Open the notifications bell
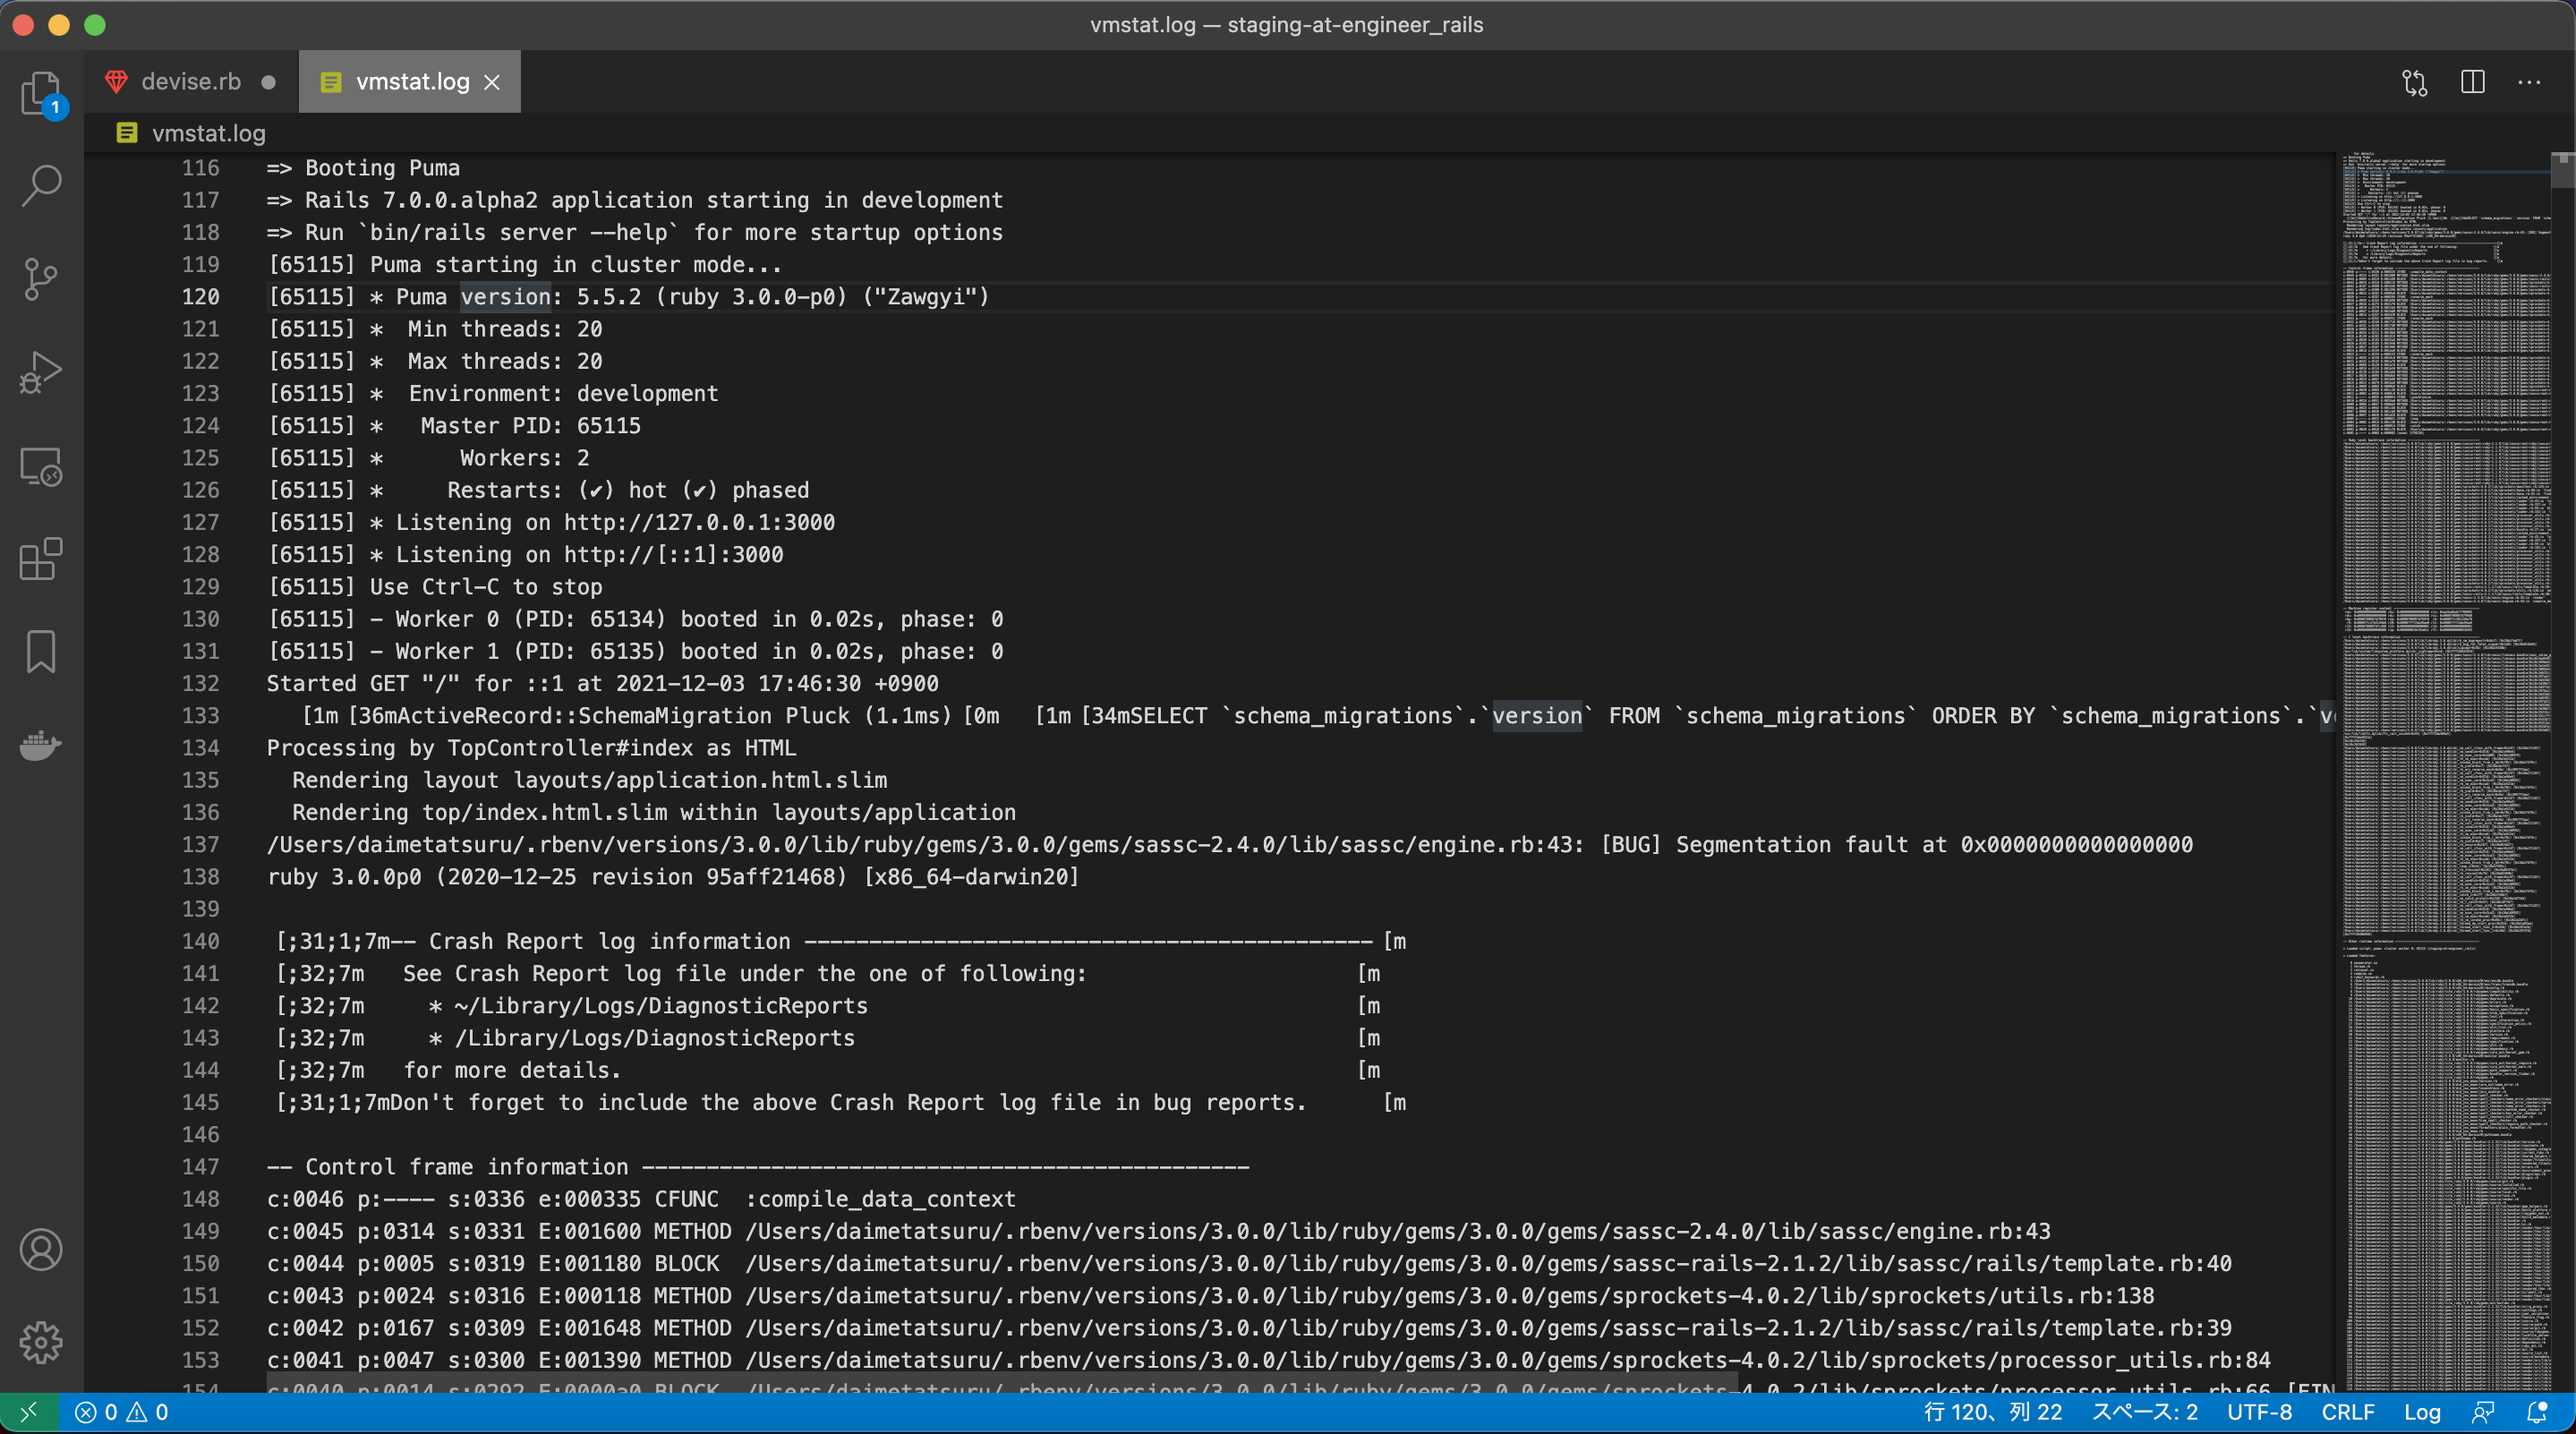Viewport: 2576px width, 1434px height. tap(2537, 1412)
